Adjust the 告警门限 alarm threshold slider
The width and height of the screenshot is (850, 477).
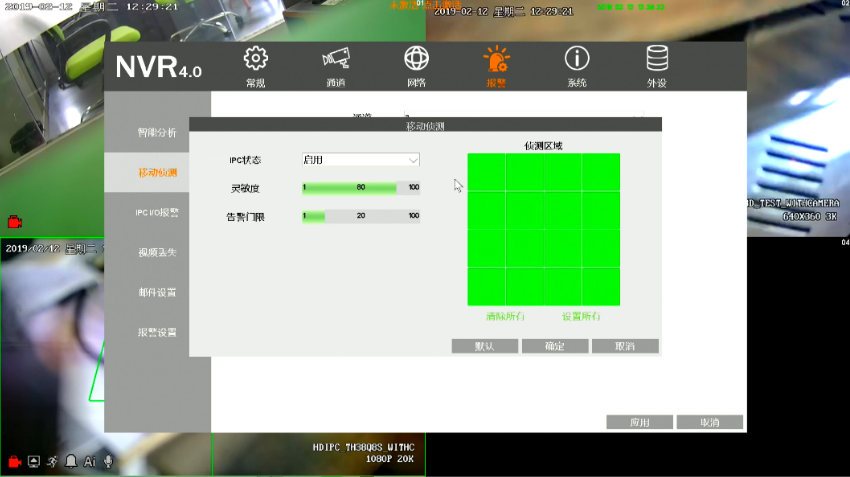pos(360,216)
